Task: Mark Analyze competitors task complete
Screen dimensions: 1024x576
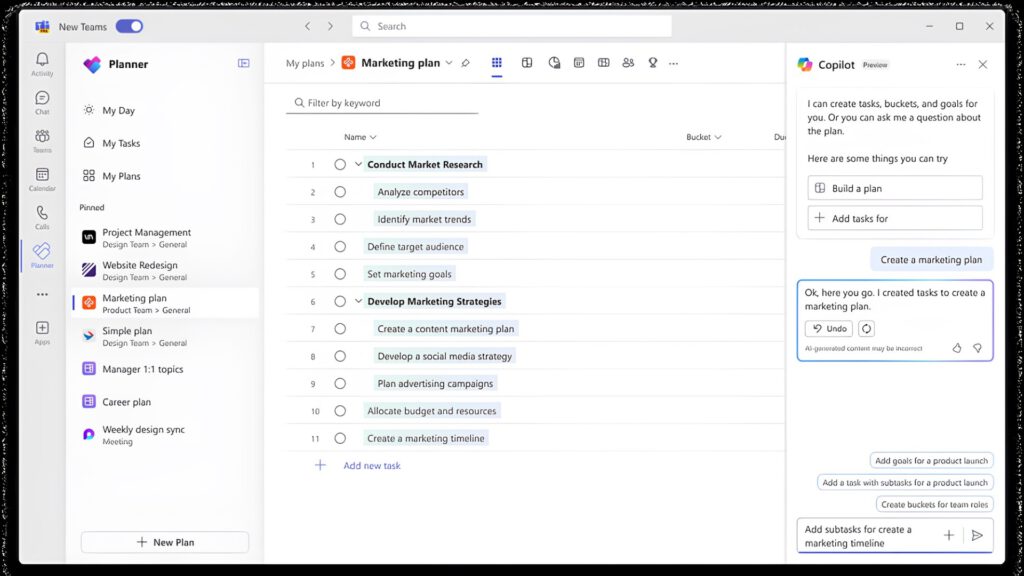Action: pyautogui.click(x=340, y=192)
